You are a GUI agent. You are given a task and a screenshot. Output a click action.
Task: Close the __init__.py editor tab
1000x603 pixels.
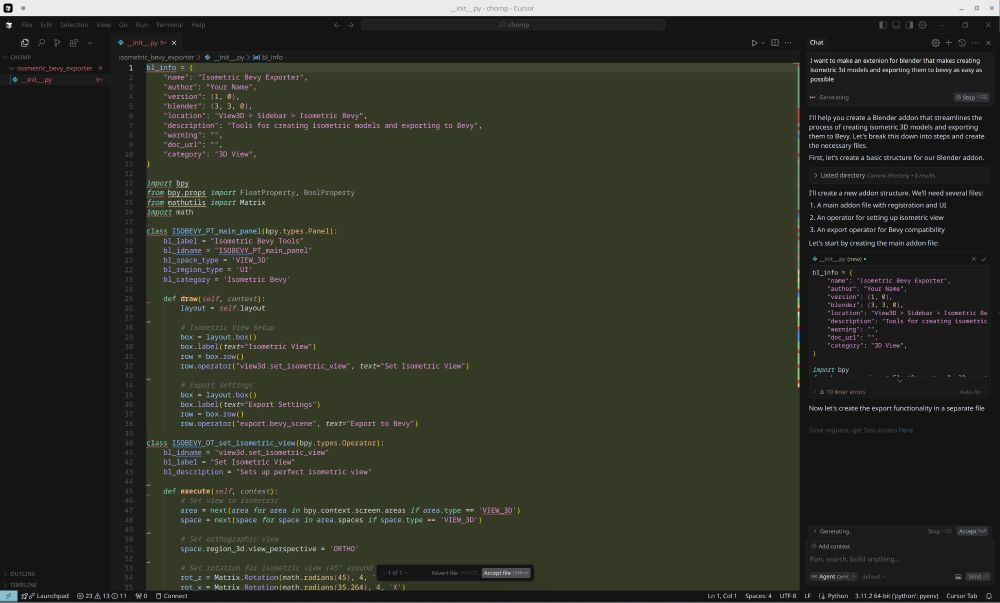click(x=173, y=43)
